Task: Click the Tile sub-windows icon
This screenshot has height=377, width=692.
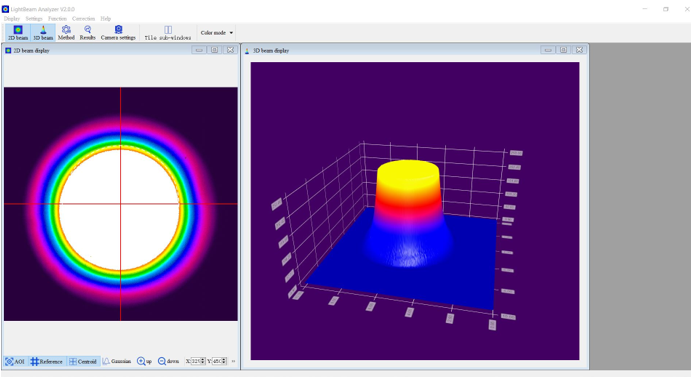Action: 168,33
